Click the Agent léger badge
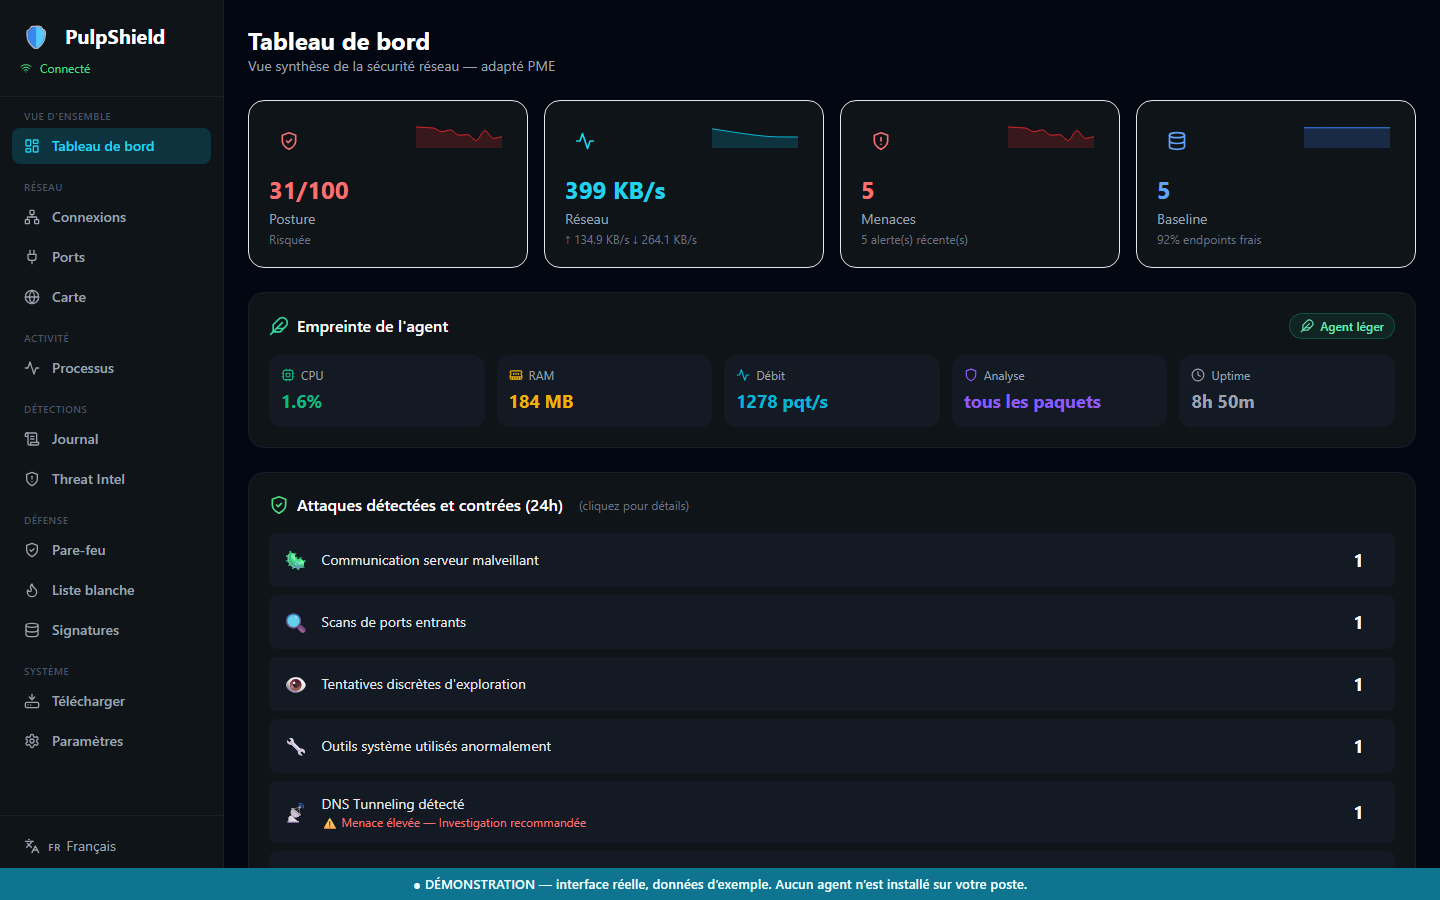The height and width of the screenshot is (900, 1440). click(x=1341, y=326)
